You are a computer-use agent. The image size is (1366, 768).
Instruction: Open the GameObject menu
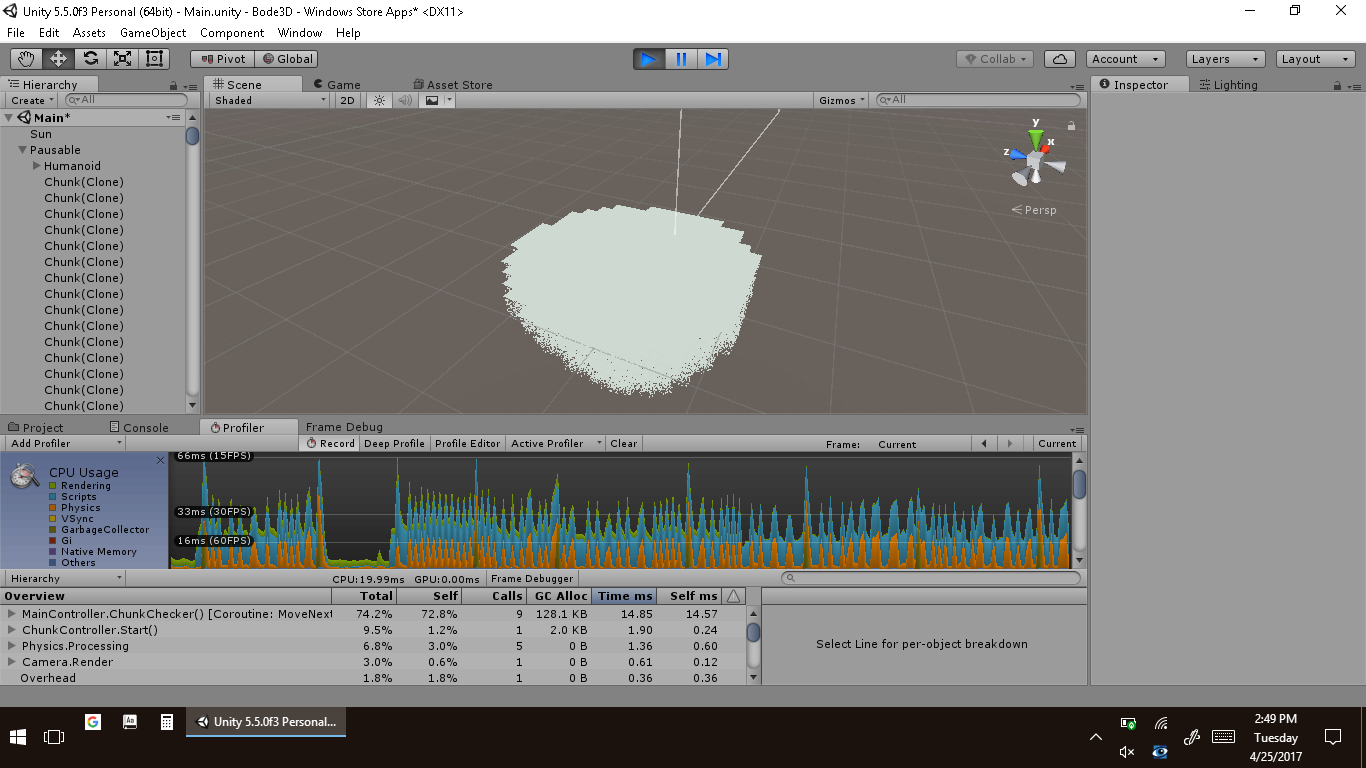[153, 33]
